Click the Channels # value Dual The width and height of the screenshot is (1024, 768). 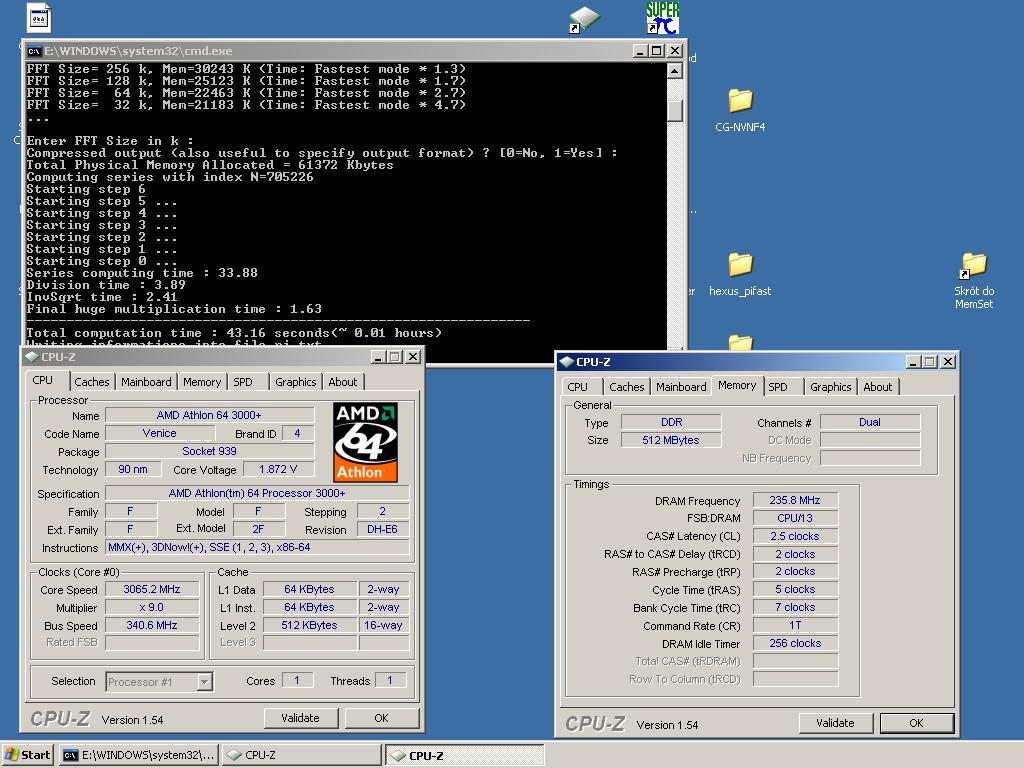(870, 422)
